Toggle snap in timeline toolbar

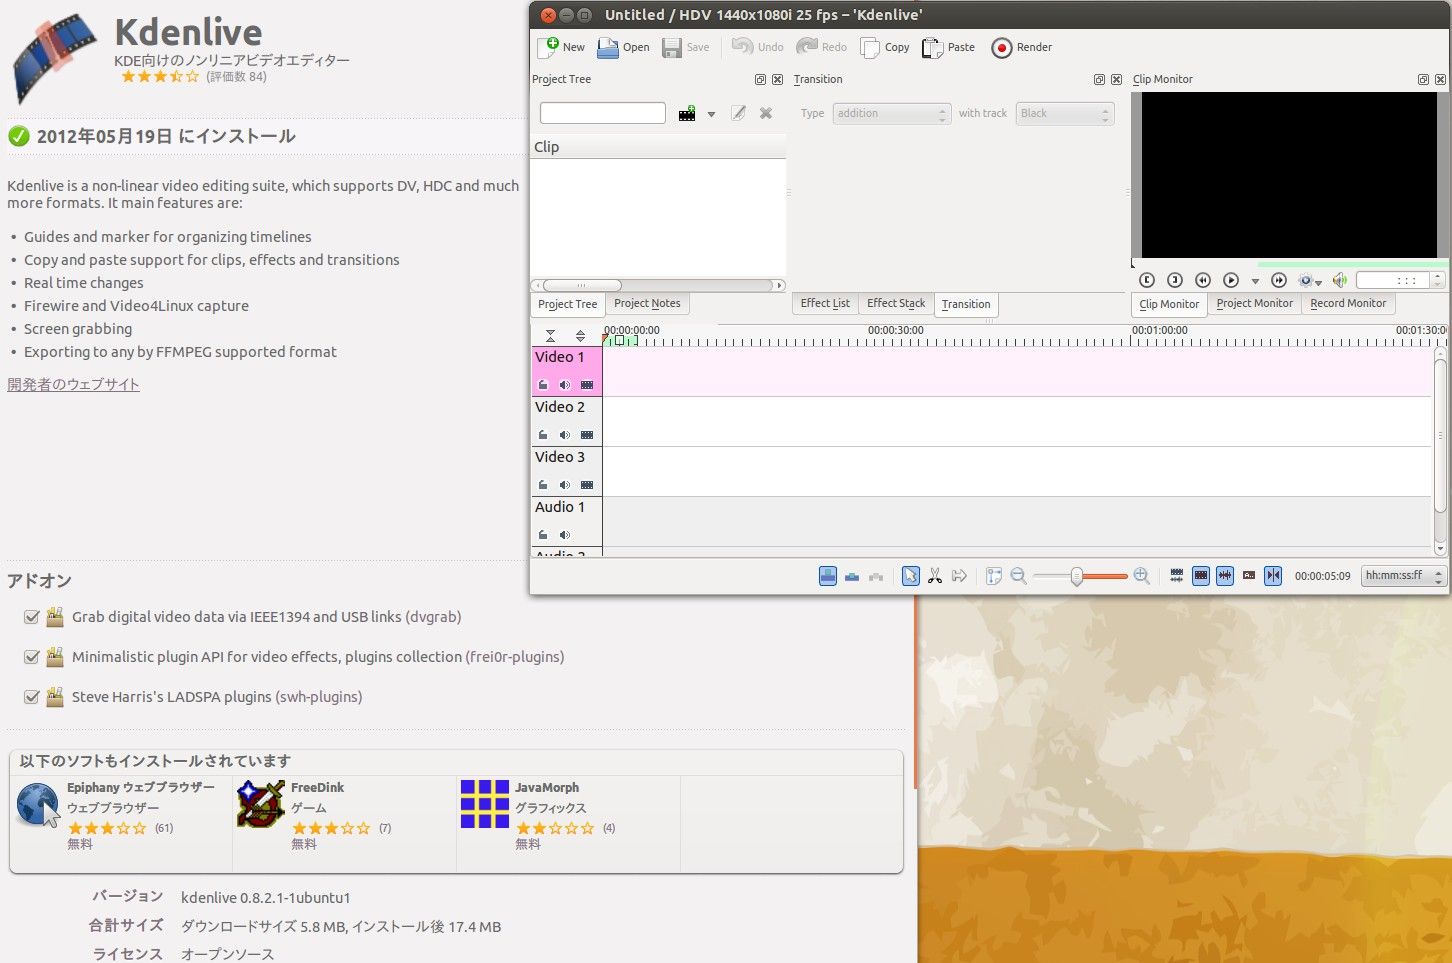1273,576
